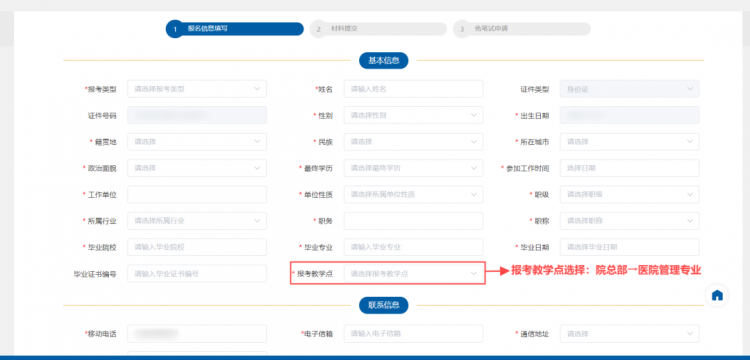Click the 毕业证书编号 input field
The width and height of the screenshot is (750, 360).
tap(197, 273)
